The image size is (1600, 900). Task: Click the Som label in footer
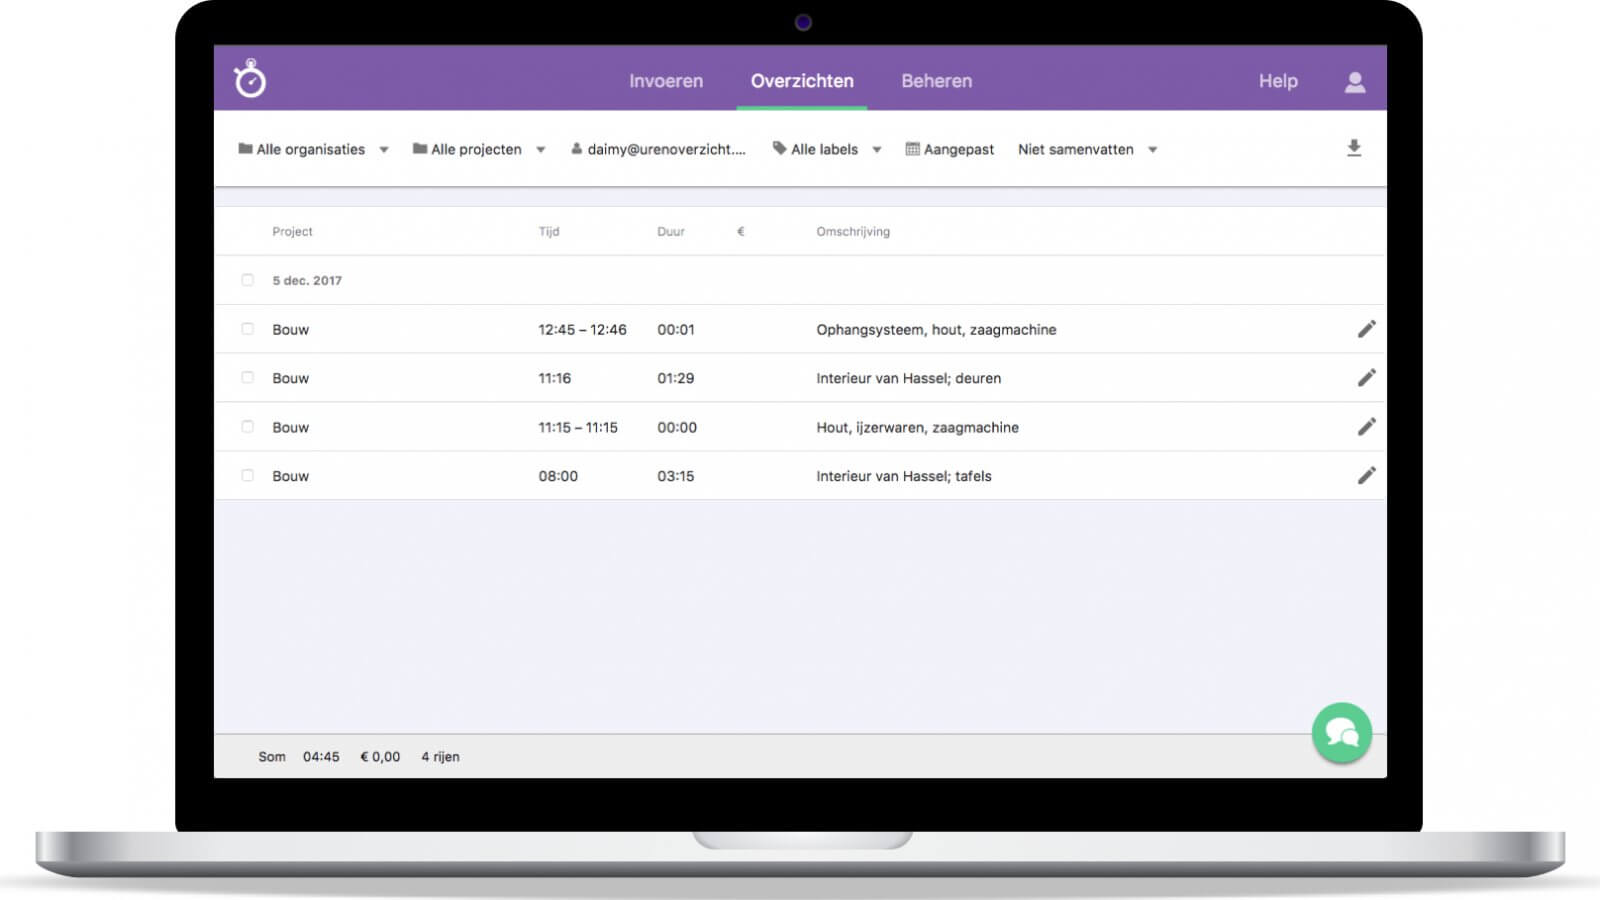click(271, 757)
